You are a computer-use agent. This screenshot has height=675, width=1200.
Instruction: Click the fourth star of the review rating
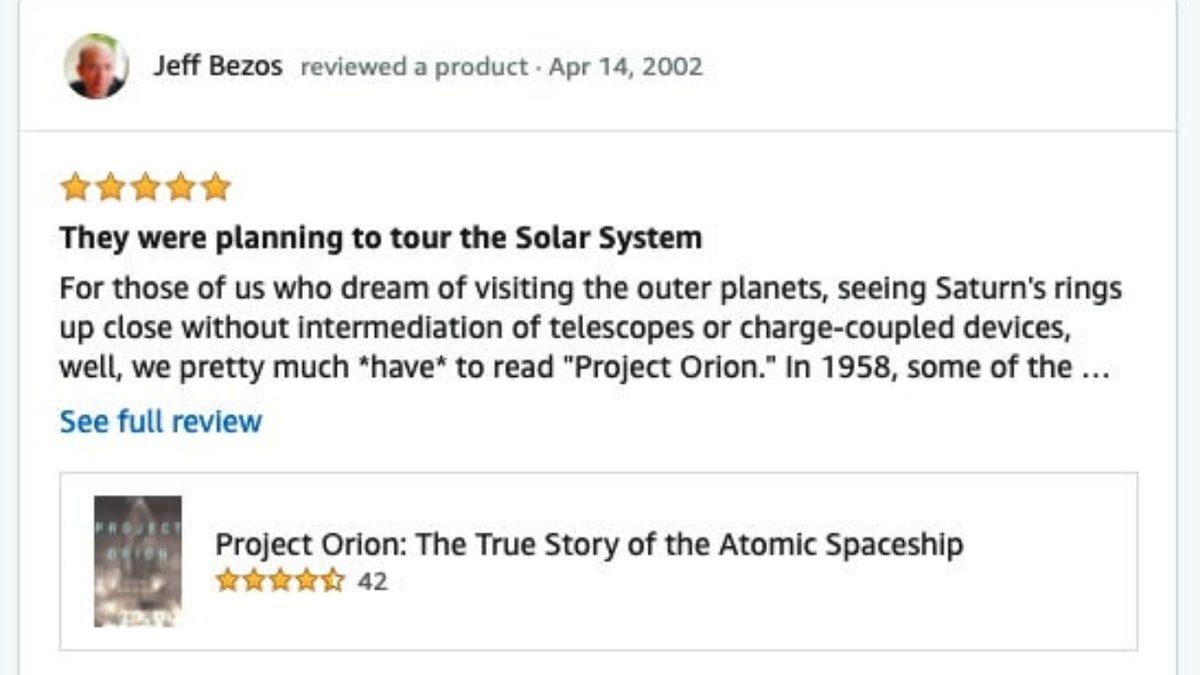pos(181,187)
